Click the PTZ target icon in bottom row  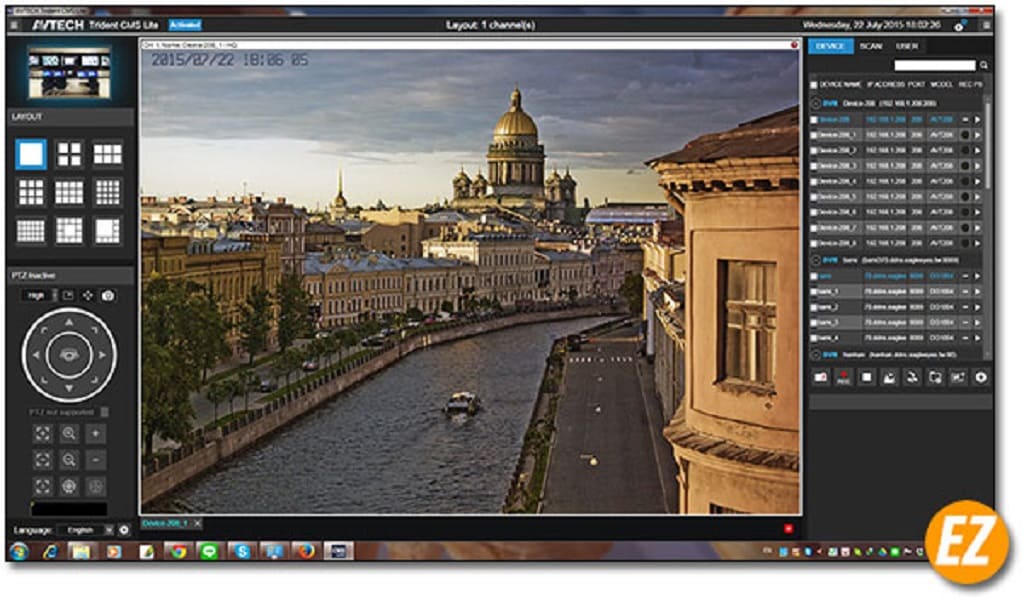[x=69, y=486]
